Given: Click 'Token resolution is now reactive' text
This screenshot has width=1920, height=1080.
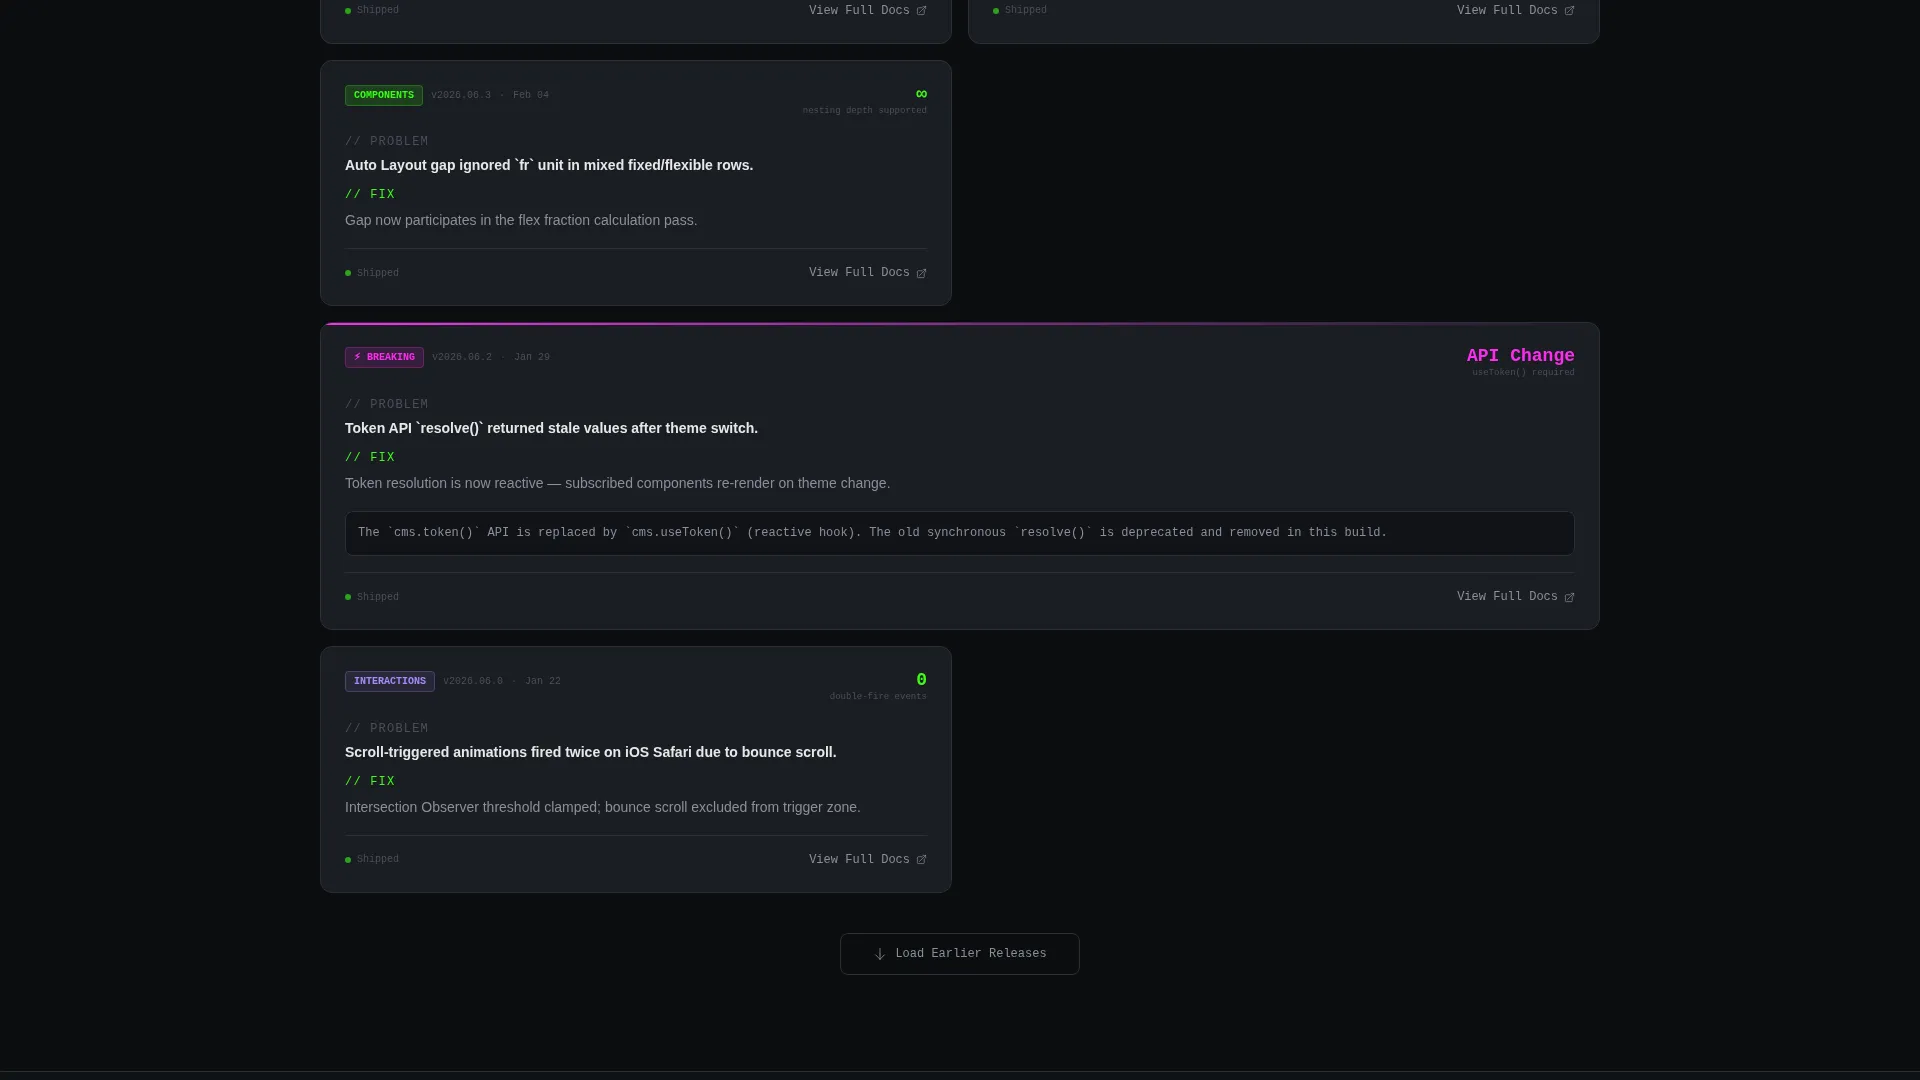Looking at the screenshot, I should point(617,484).
